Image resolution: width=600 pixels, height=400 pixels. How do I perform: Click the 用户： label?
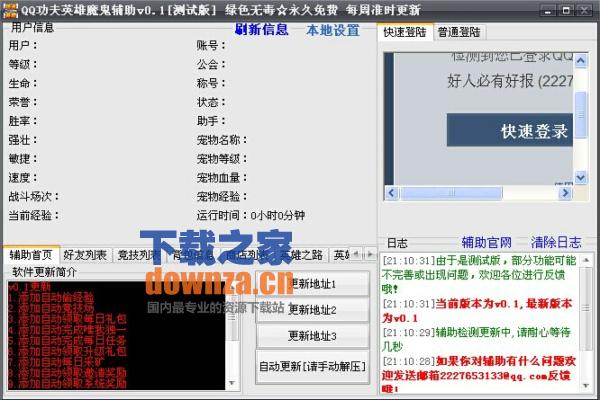click(23, 45)
